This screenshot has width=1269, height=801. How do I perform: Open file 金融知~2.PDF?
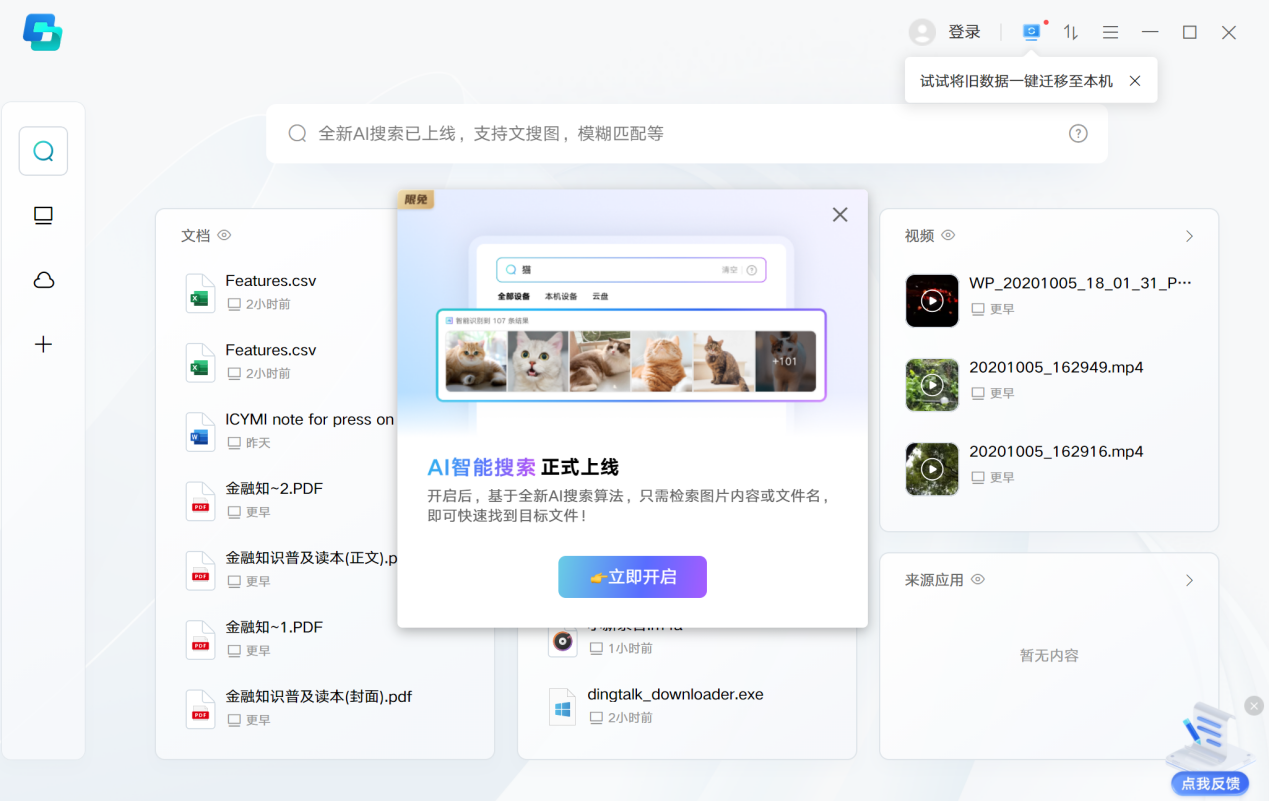[x=274, y=489]
